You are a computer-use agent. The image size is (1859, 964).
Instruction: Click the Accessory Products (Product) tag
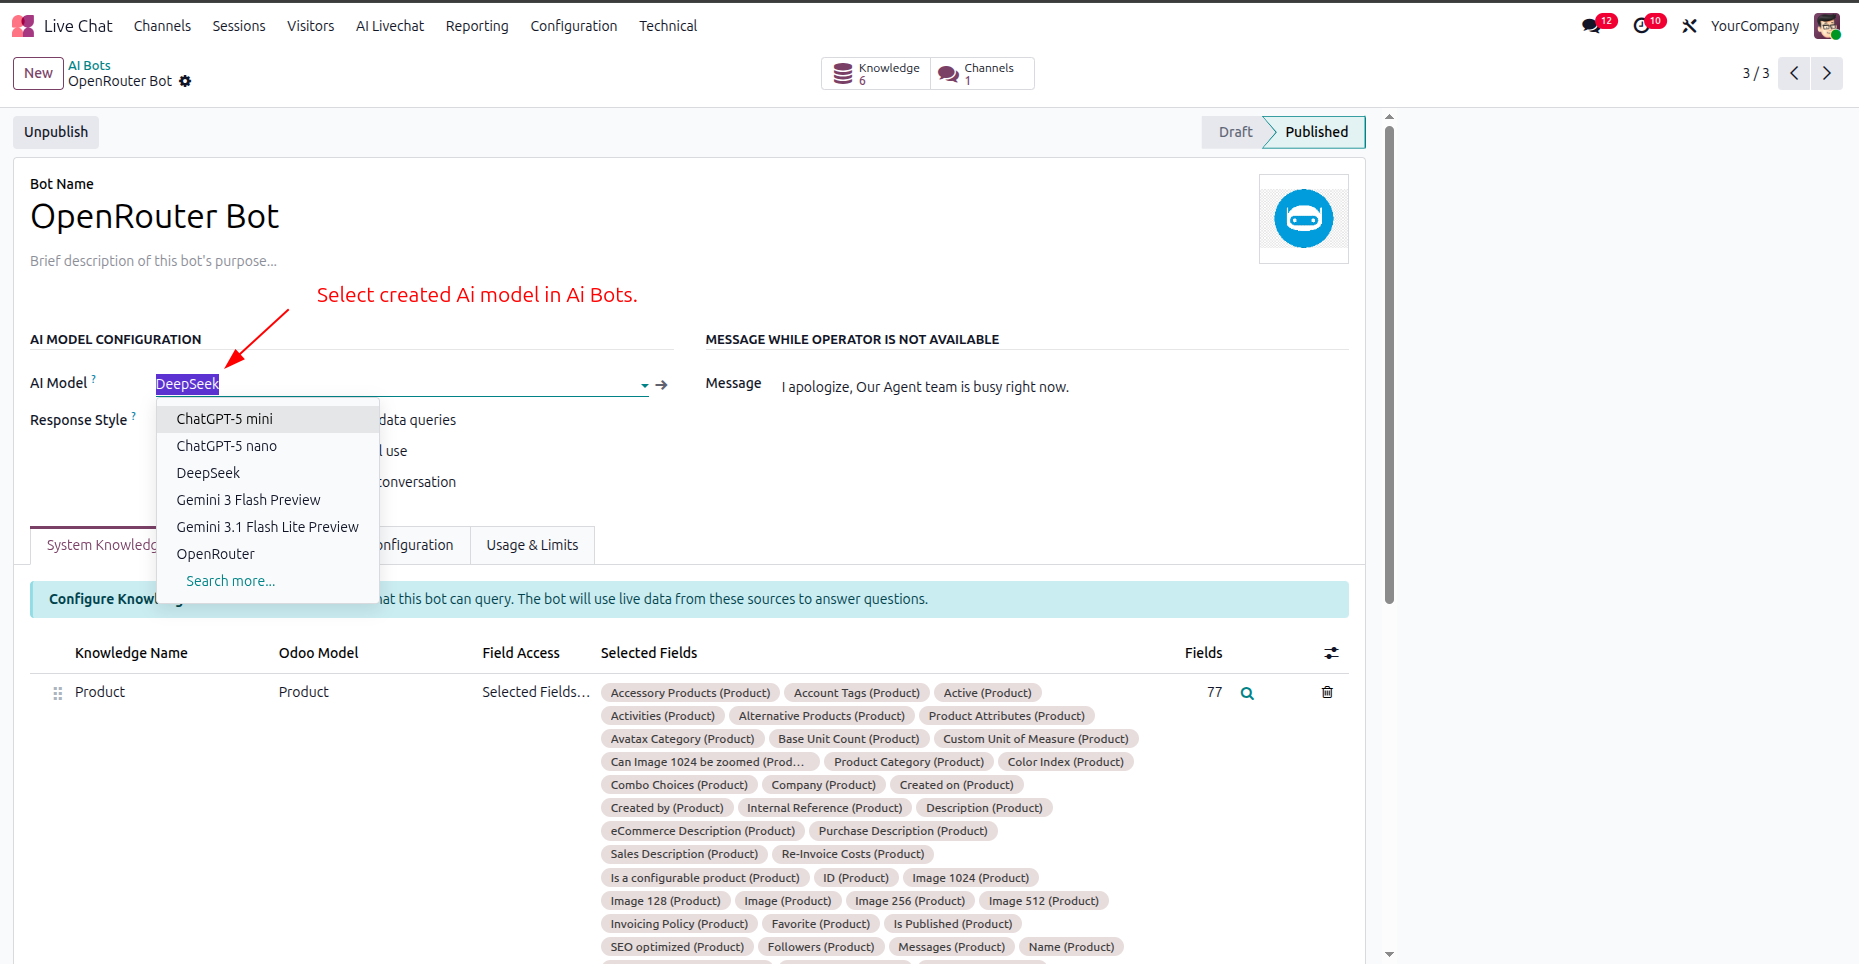(690, 693)
